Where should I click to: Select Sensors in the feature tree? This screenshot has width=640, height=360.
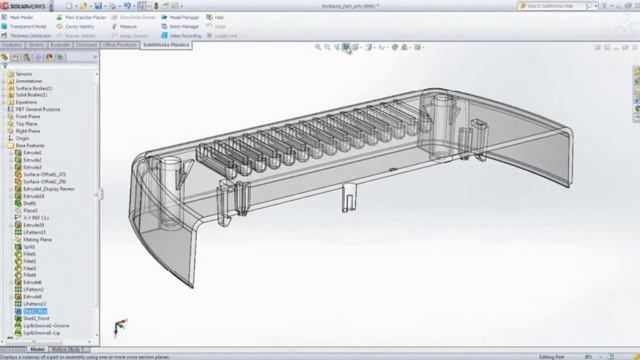pos(24,74)
